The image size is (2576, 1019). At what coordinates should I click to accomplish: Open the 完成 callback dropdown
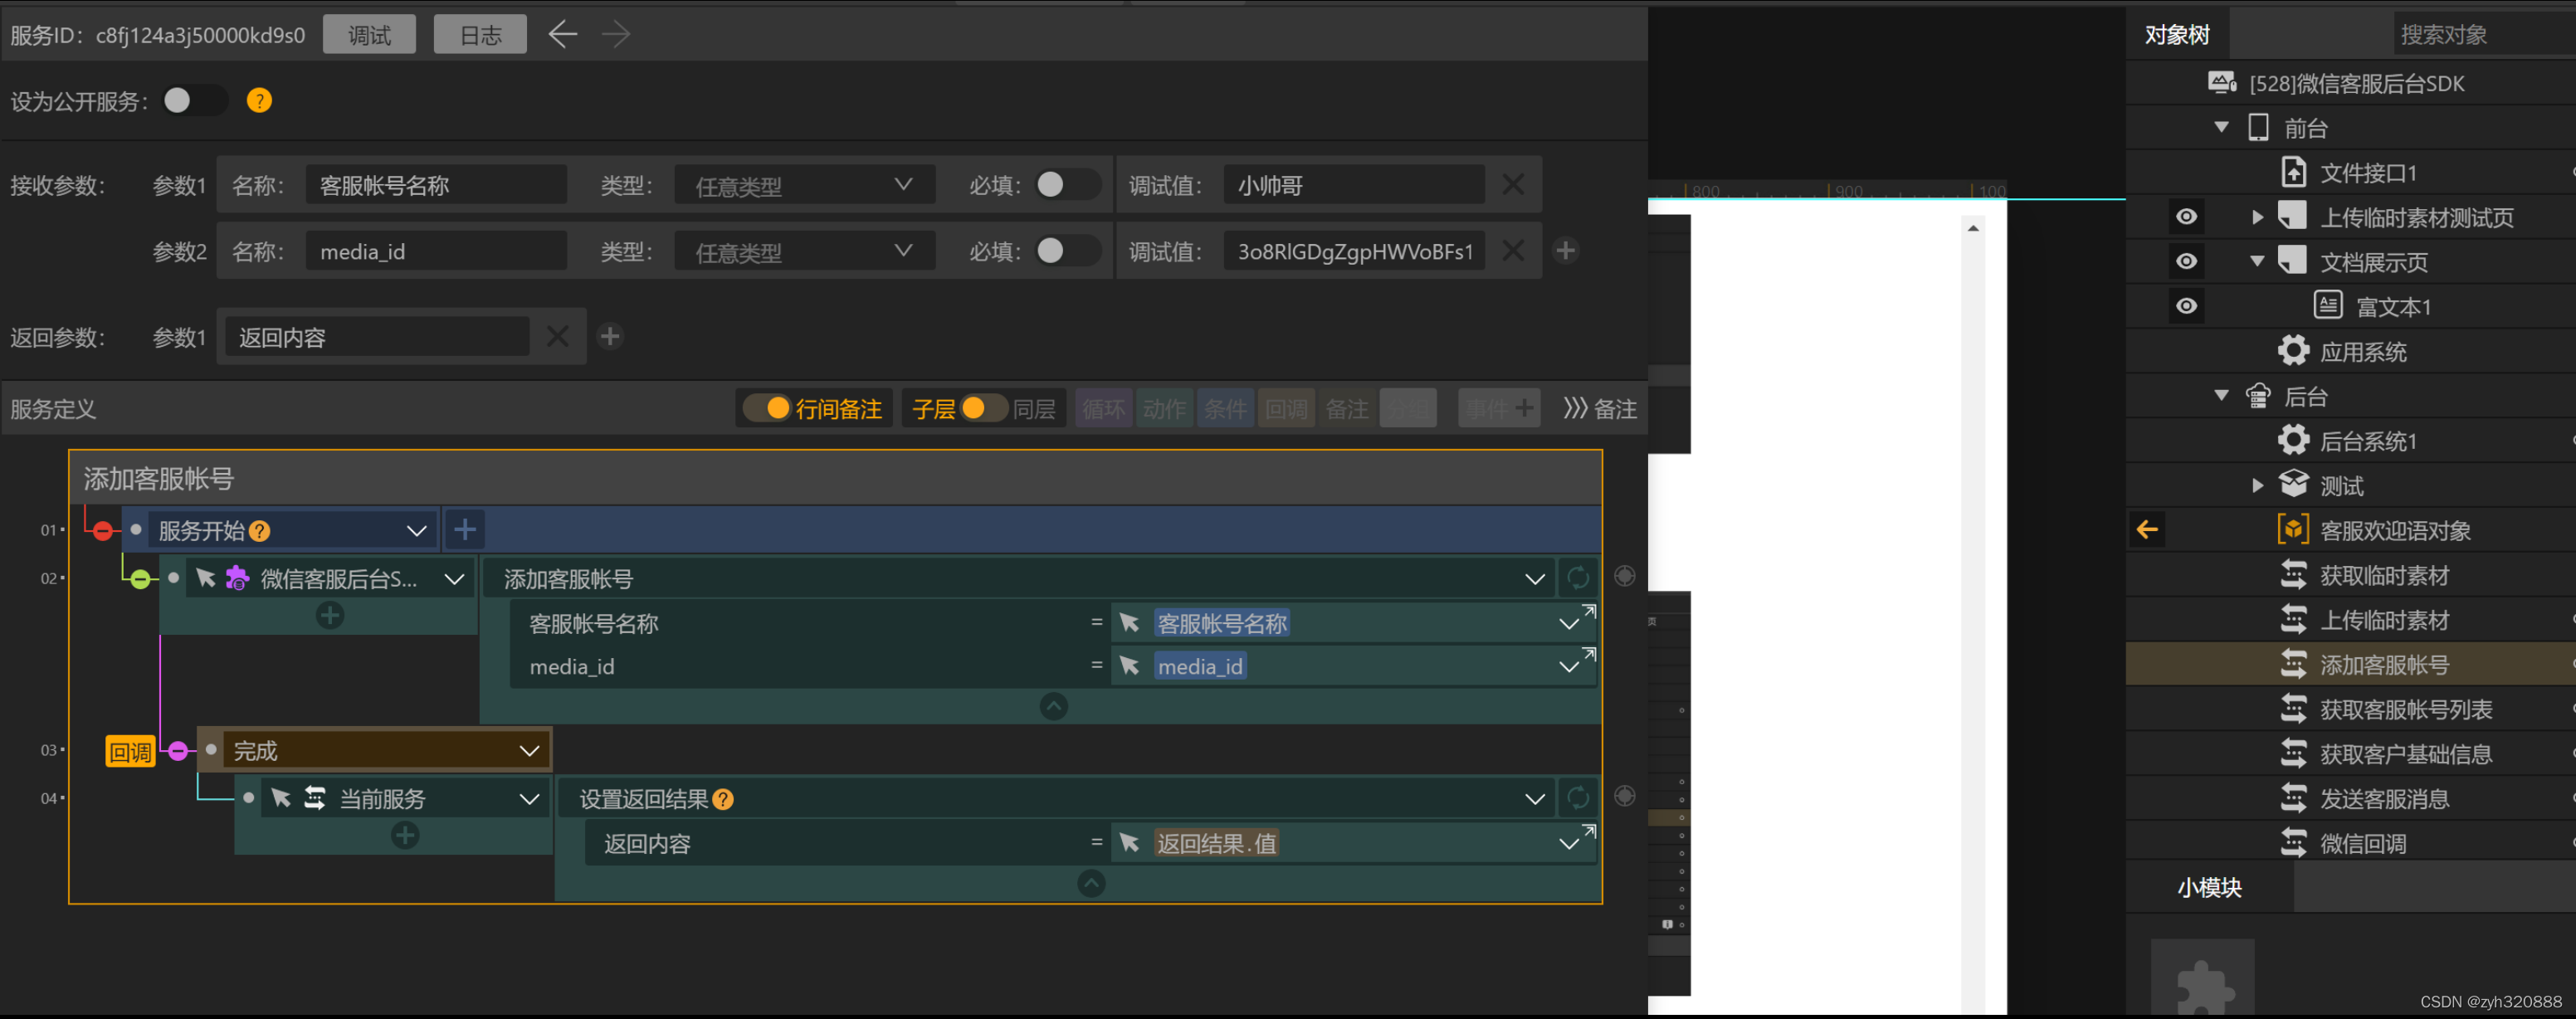(528, 751)
